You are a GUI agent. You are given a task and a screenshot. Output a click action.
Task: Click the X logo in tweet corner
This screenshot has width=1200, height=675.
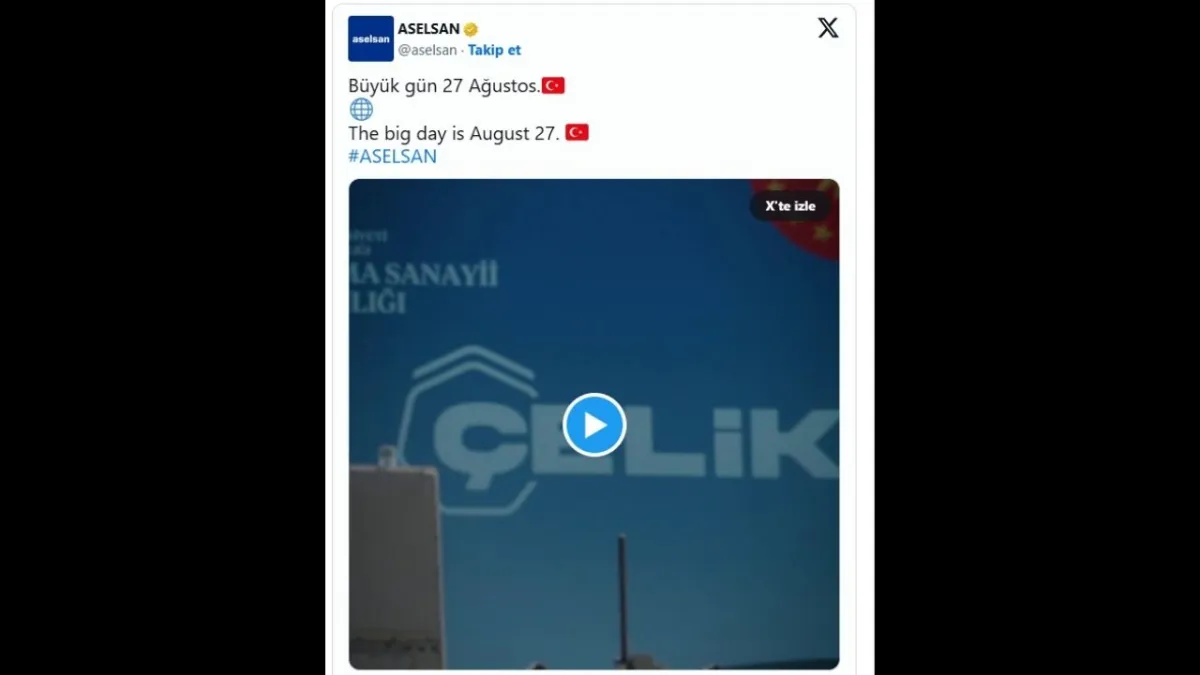tap(828, 28)
